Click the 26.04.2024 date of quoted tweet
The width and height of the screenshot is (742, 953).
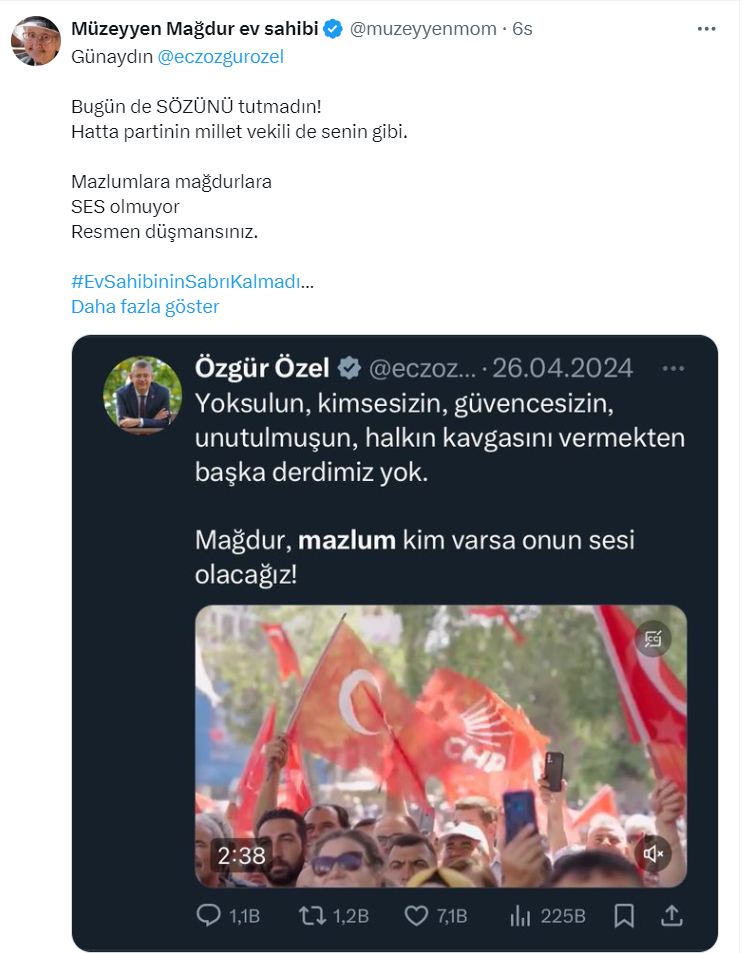[x=563, y=368]
